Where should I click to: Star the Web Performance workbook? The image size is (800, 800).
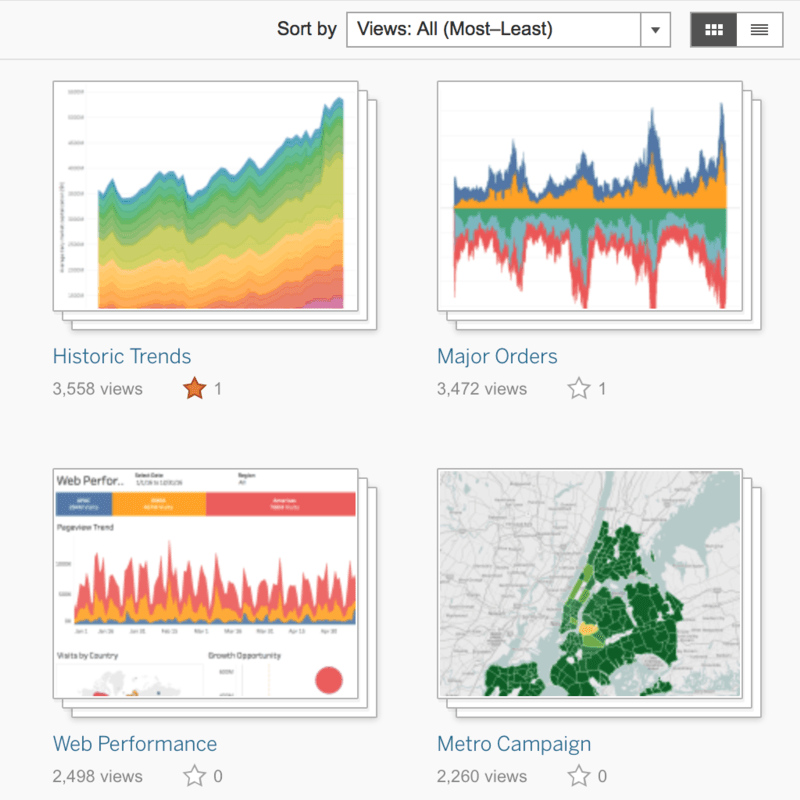click(194, 776)
